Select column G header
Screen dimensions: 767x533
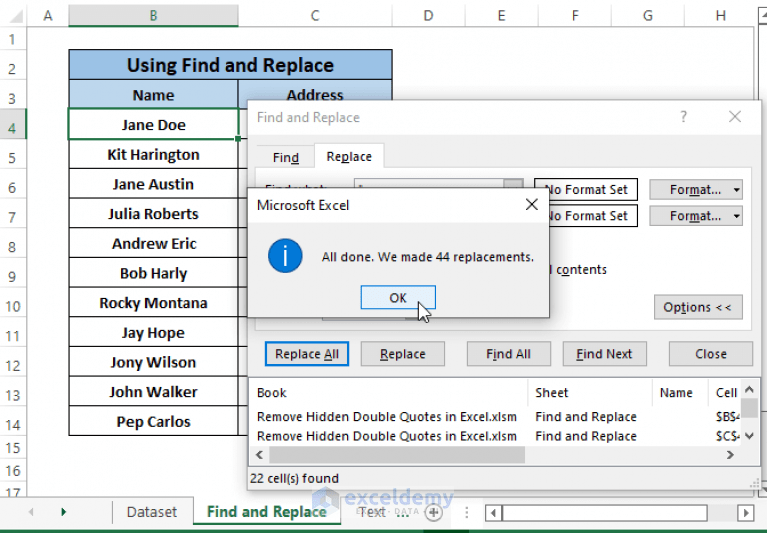[x=648, y=16]
